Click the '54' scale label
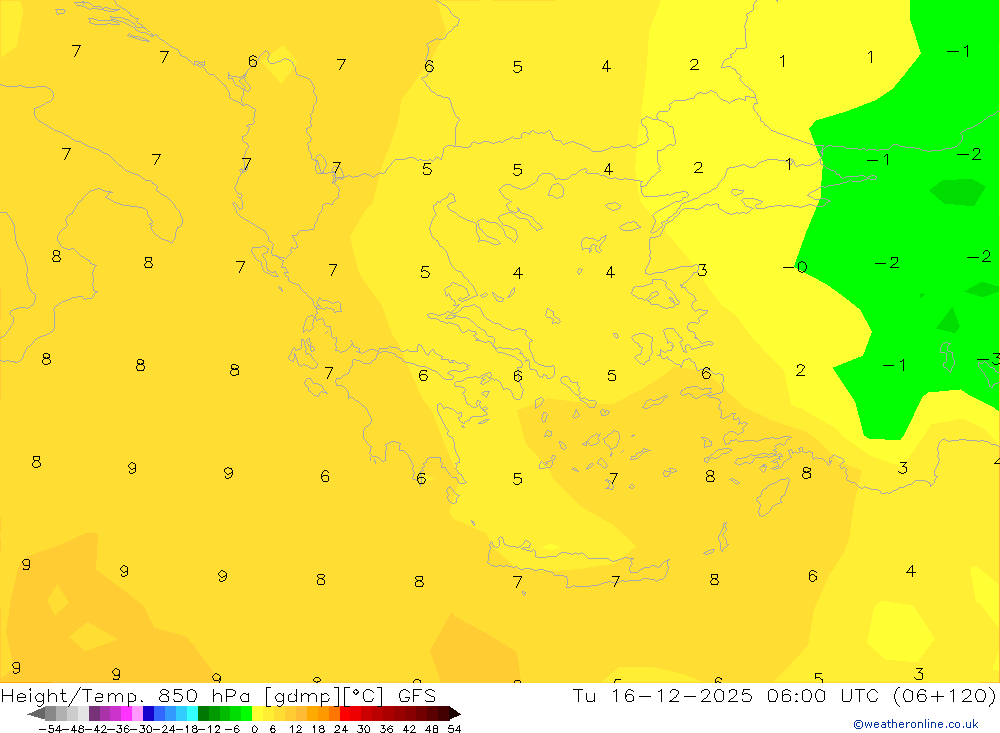 455,729
